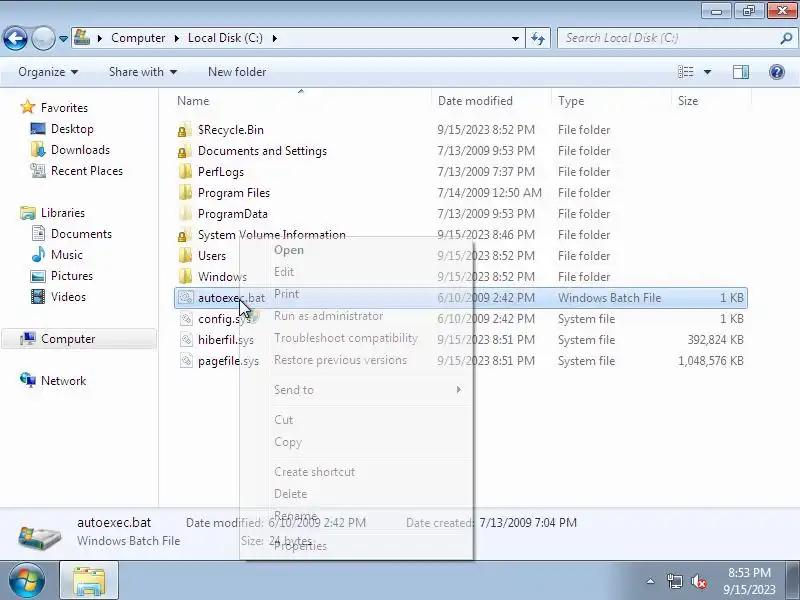Refresh the folder using the refresh button

coord(538,38)
